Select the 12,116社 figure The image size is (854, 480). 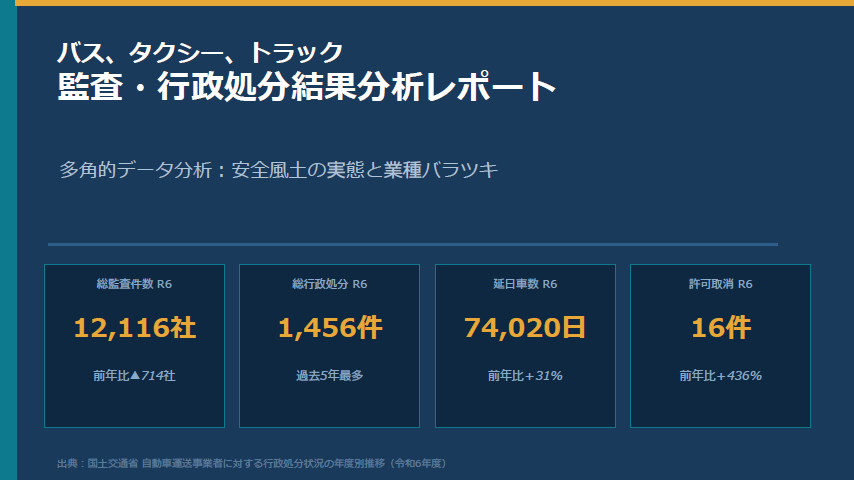tap(134, 327)
